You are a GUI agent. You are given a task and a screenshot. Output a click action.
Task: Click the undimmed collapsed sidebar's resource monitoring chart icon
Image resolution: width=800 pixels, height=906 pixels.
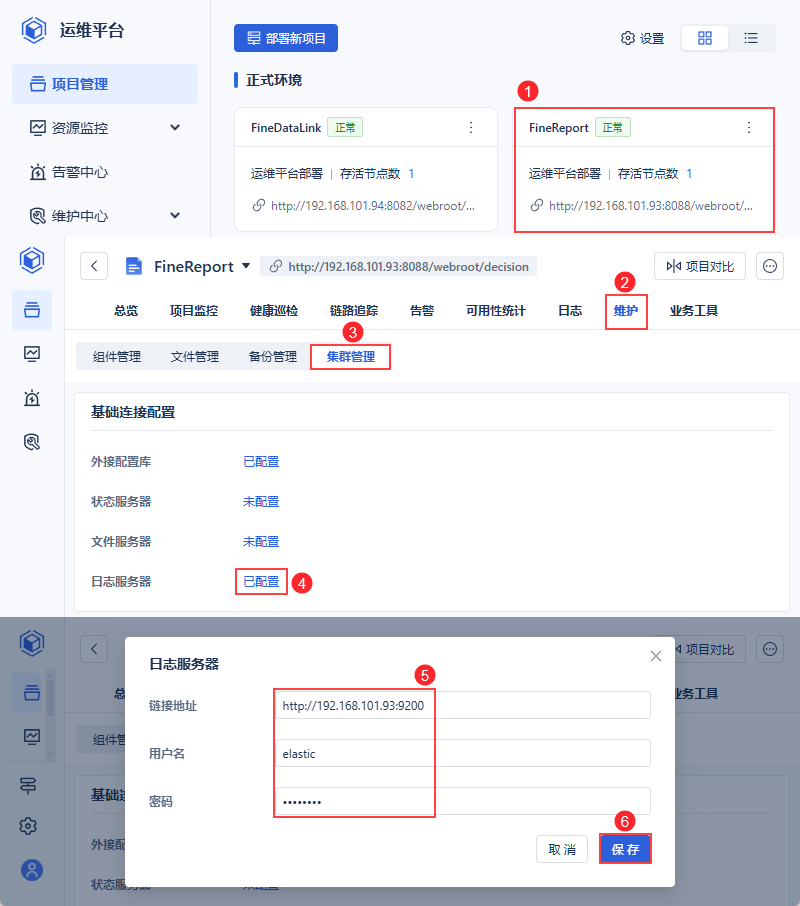click(32, 354)
